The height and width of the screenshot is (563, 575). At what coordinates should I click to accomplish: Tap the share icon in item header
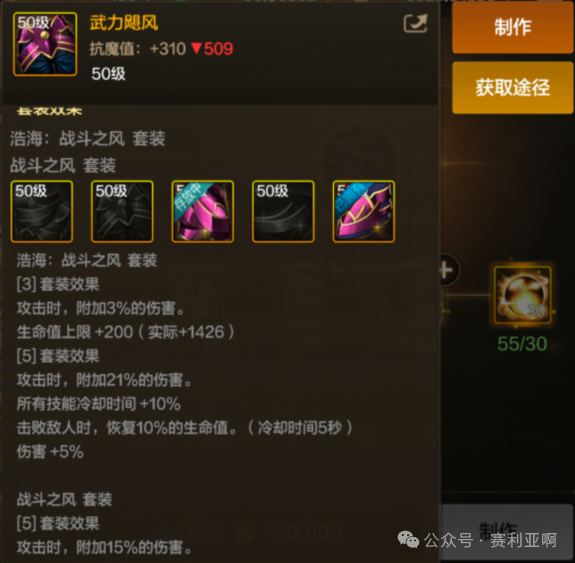coord(415,24)
